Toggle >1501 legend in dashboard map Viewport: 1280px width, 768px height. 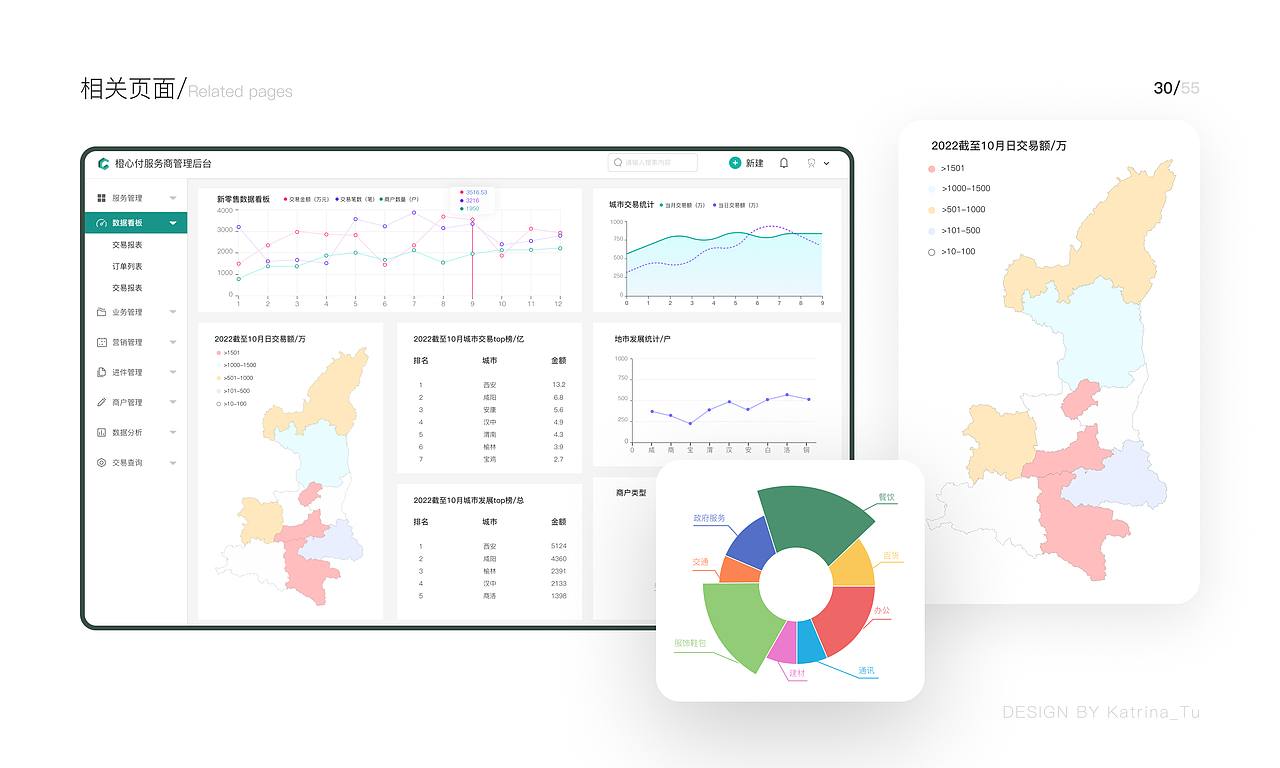(228, 353)
